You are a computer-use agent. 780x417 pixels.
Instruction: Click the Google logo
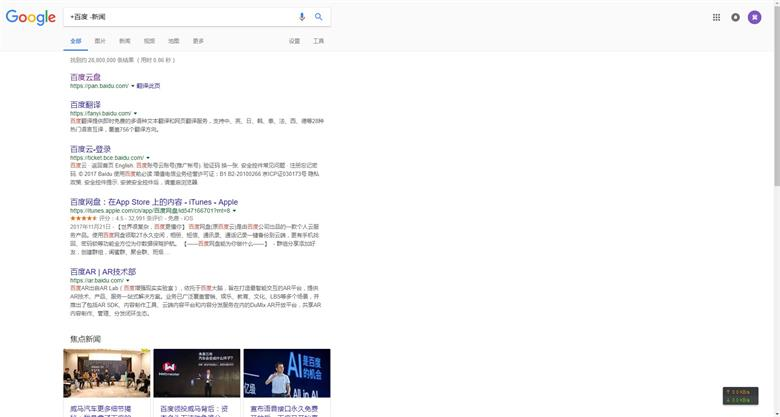(30, 17)
